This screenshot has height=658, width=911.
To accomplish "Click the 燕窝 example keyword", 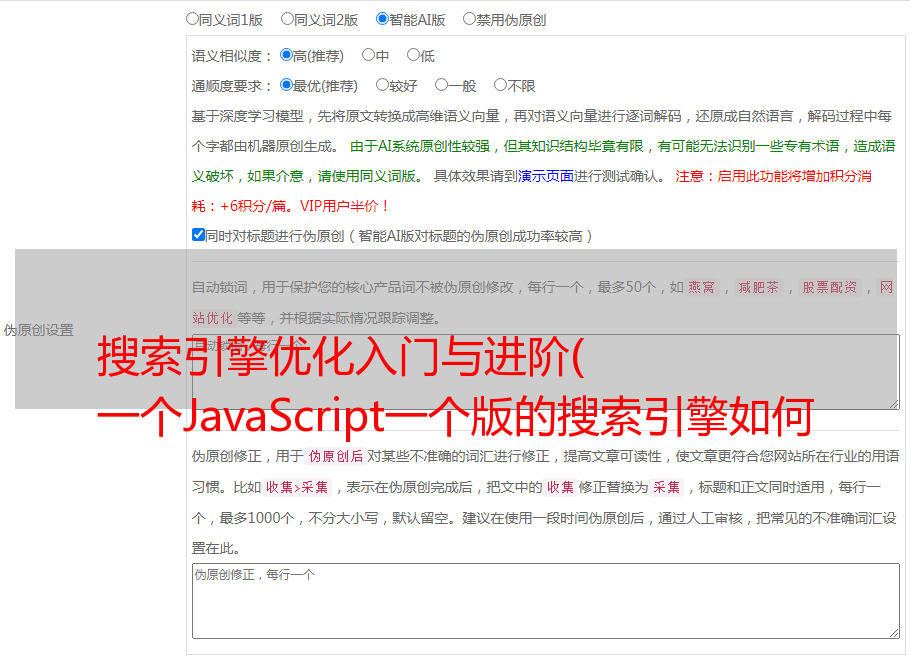I will click(701, 287).
